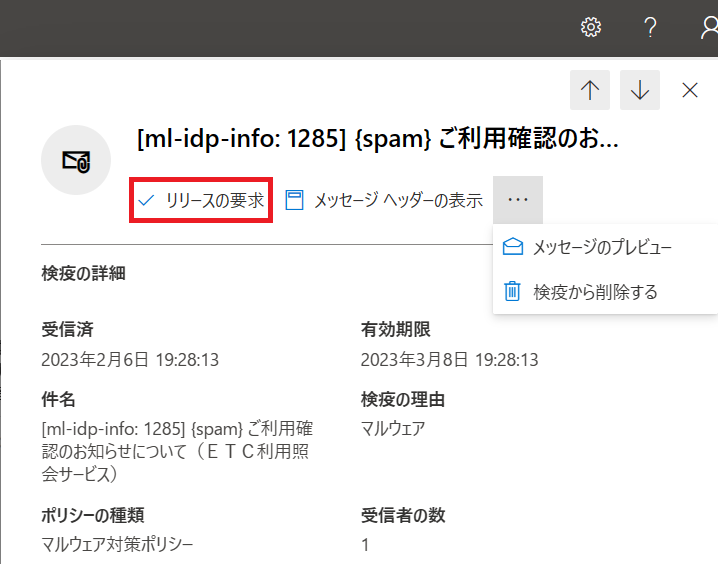Click the trash can delete icon
718x564 pixels.
coord(512,291)
